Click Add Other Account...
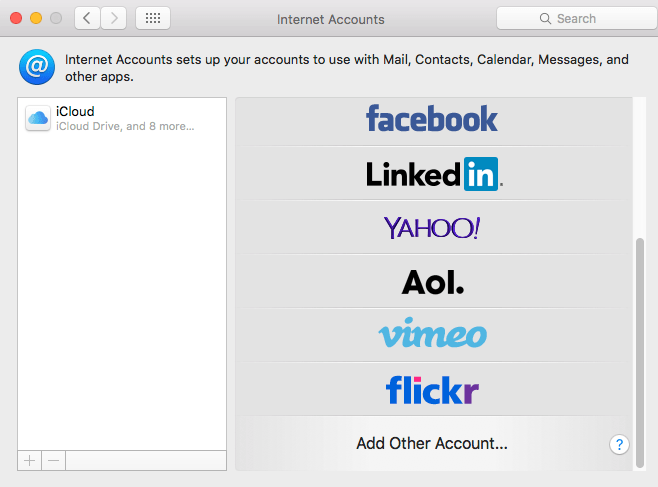 tap(432, 443)
